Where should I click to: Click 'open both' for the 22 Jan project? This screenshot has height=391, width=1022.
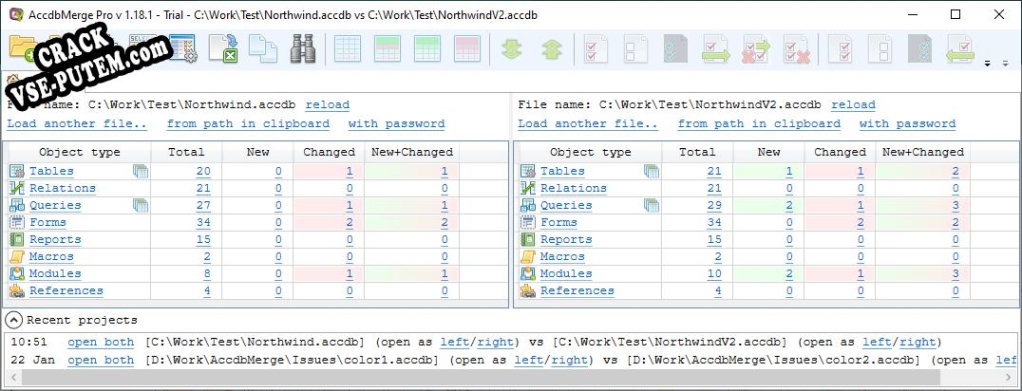tap(101, 360)
